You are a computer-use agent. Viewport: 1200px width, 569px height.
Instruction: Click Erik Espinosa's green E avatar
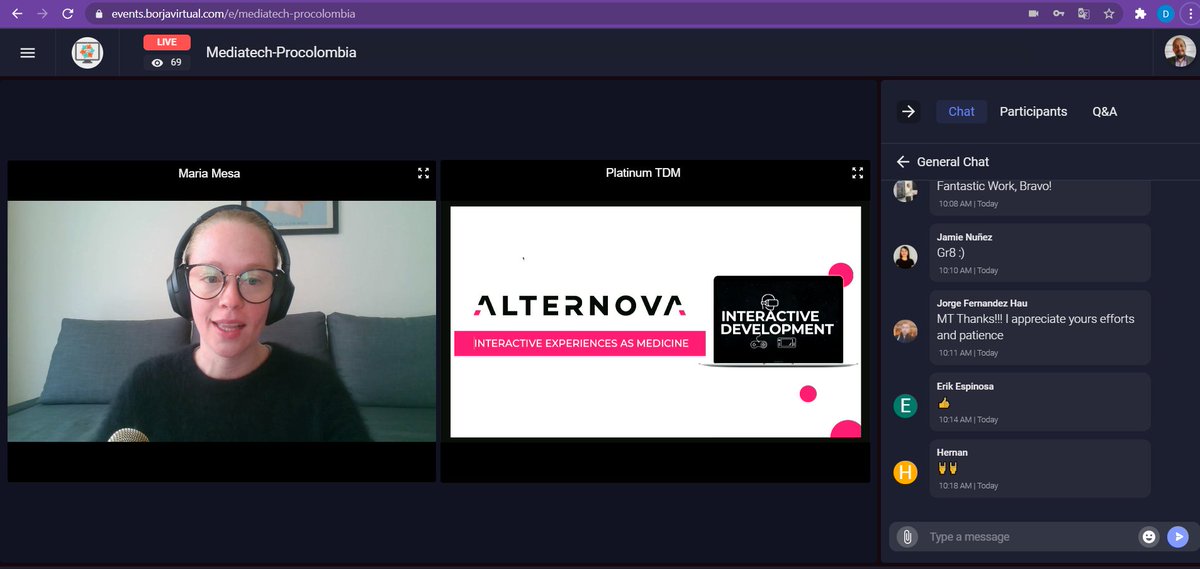pos(905,405)
